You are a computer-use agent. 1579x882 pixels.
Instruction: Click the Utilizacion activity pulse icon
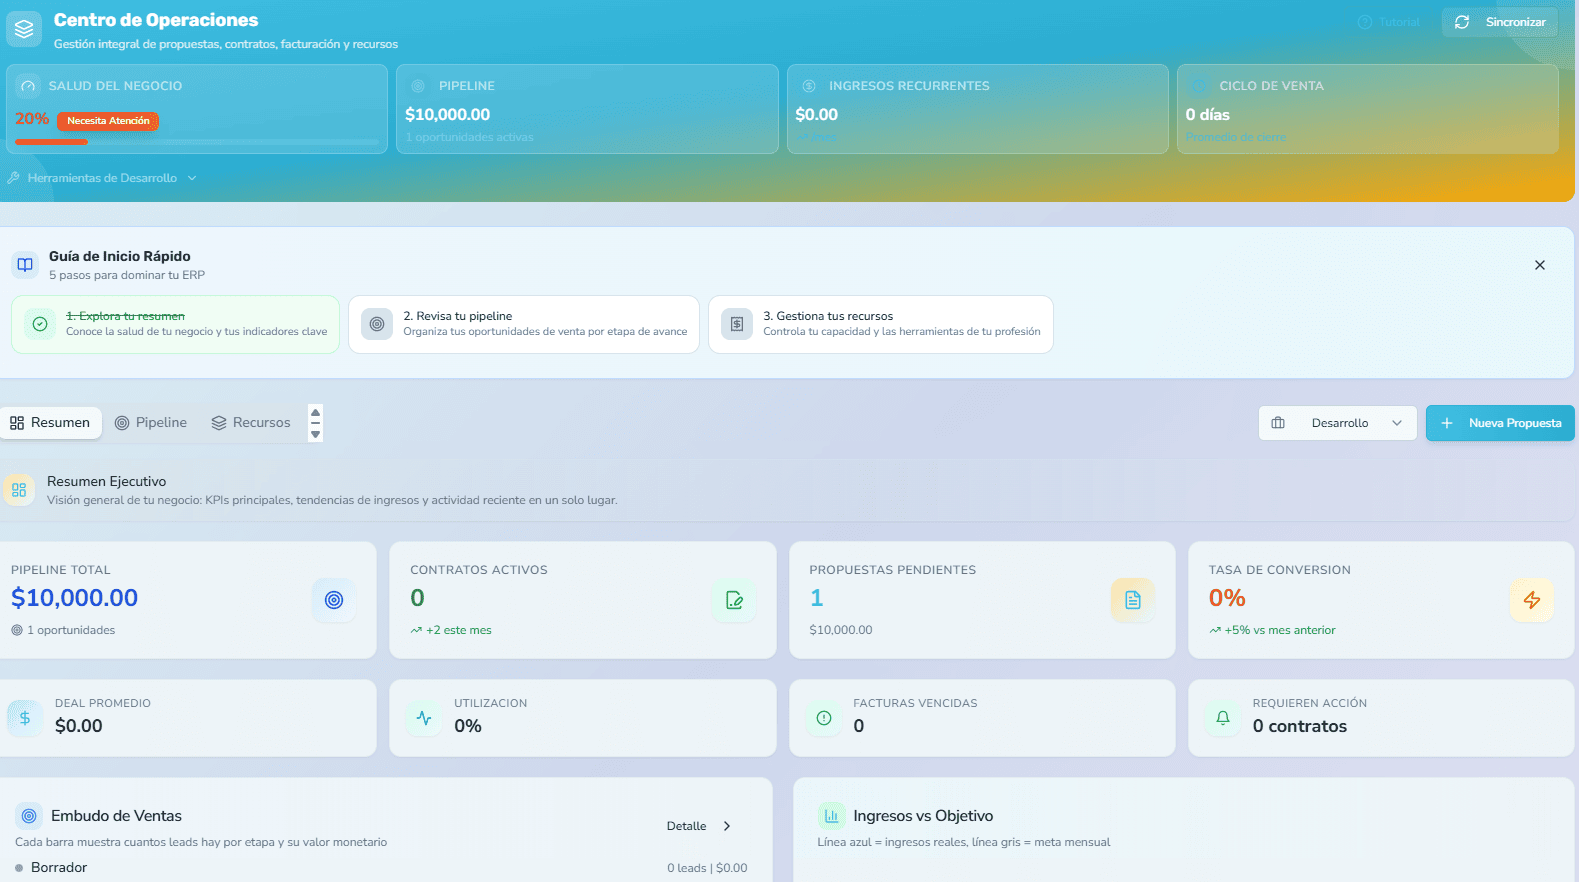tap(424, 718)
